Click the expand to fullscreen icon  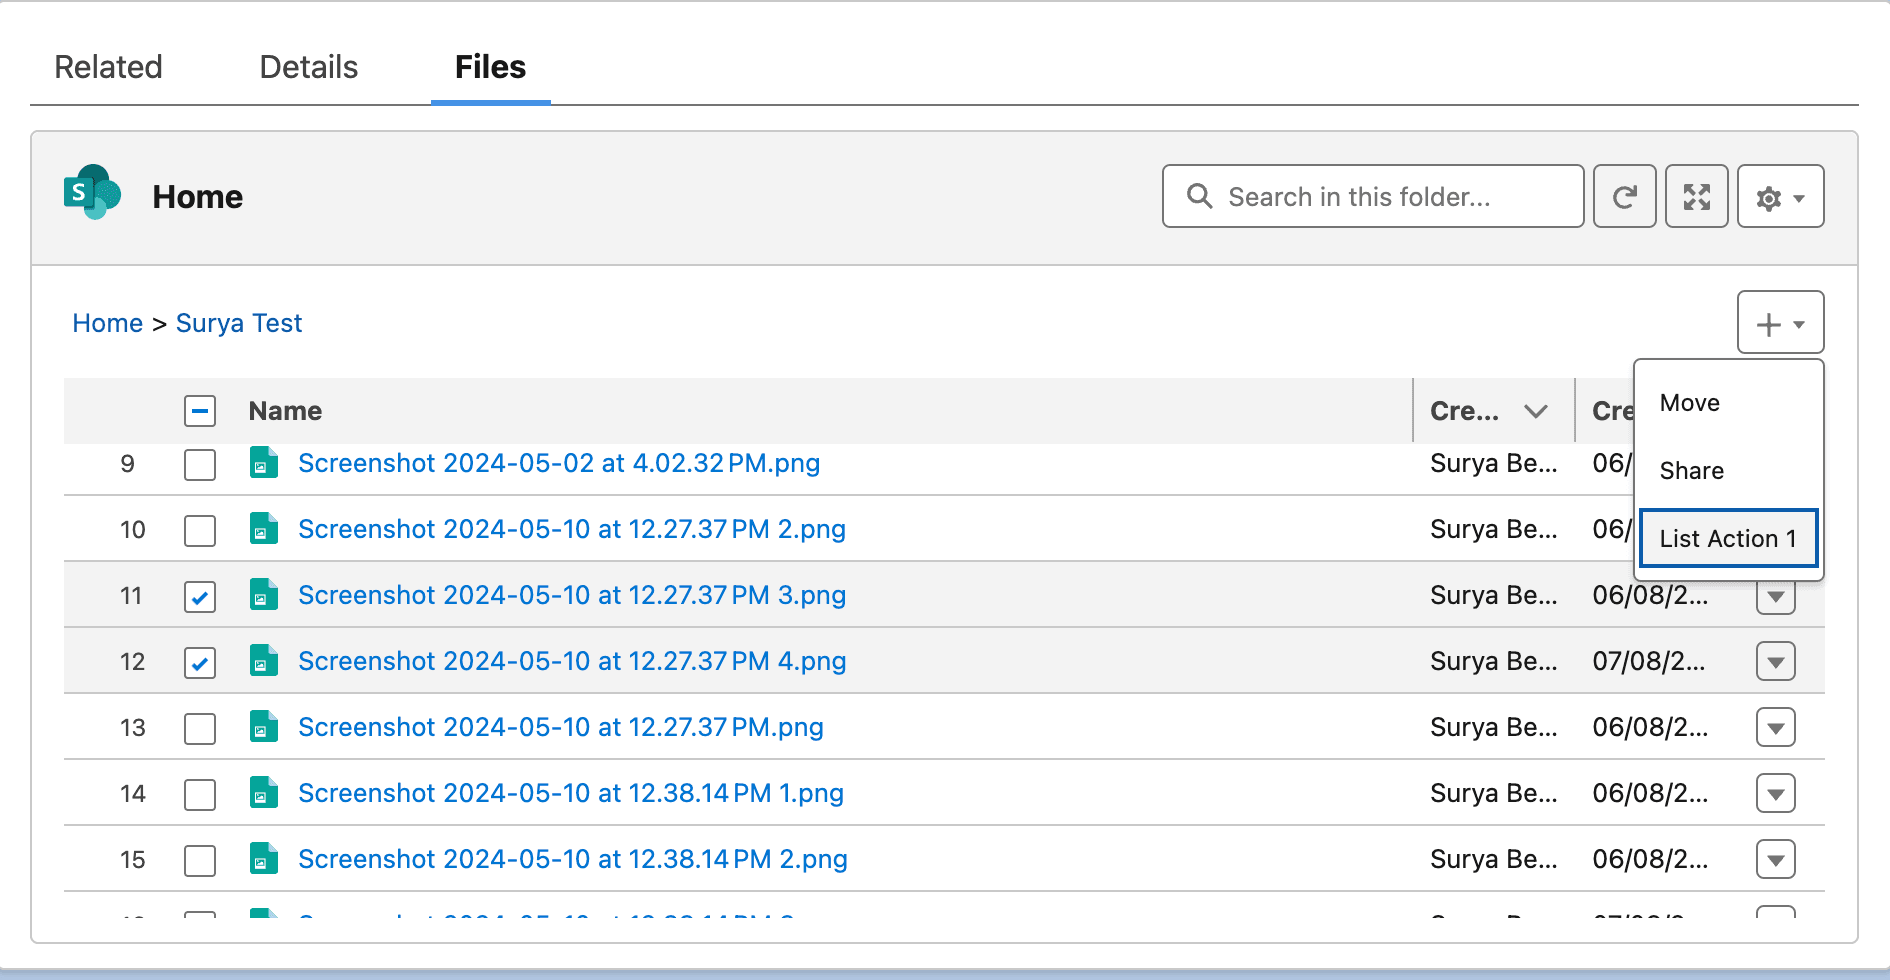tap(1696, 197)
